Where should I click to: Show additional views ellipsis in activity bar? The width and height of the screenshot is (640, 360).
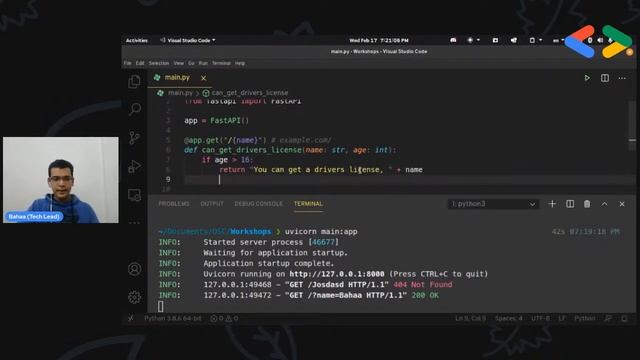(134, 223)
